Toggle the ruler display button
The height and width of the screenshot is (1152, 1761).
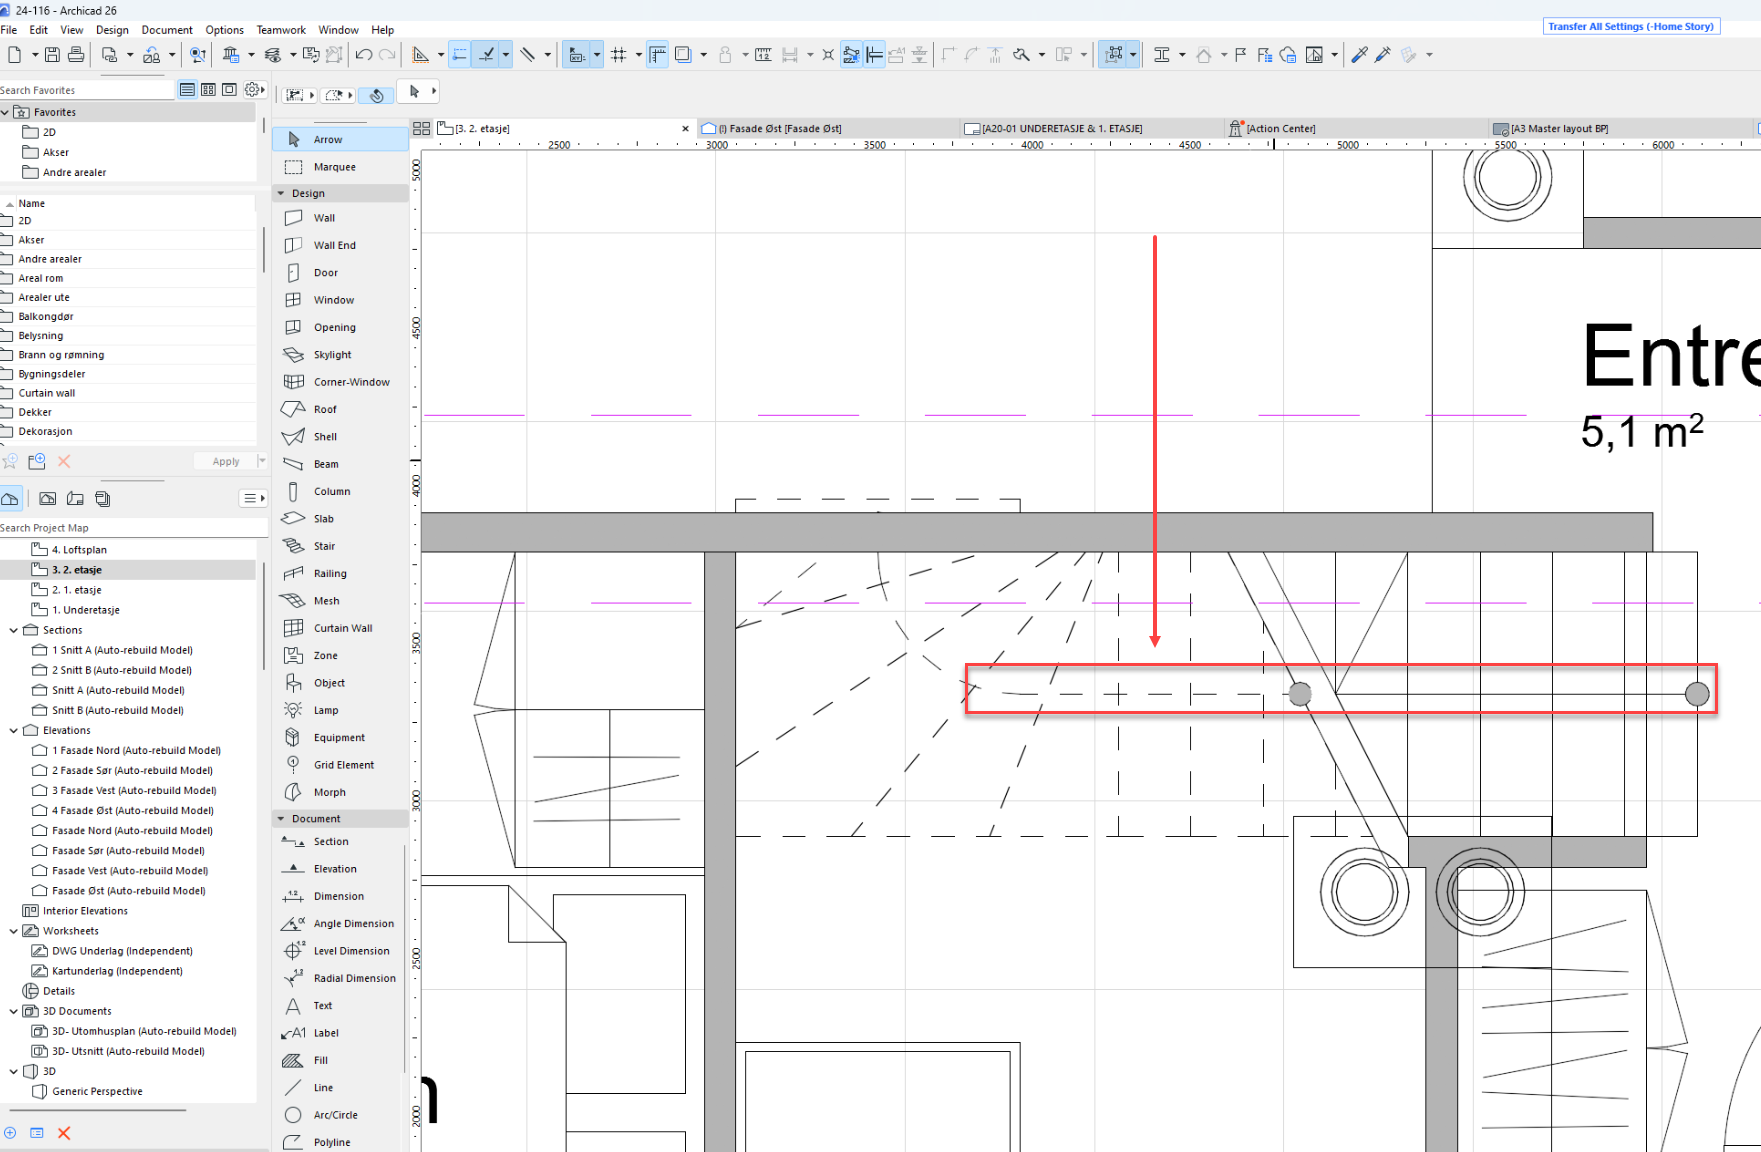(x=657, y=55)
